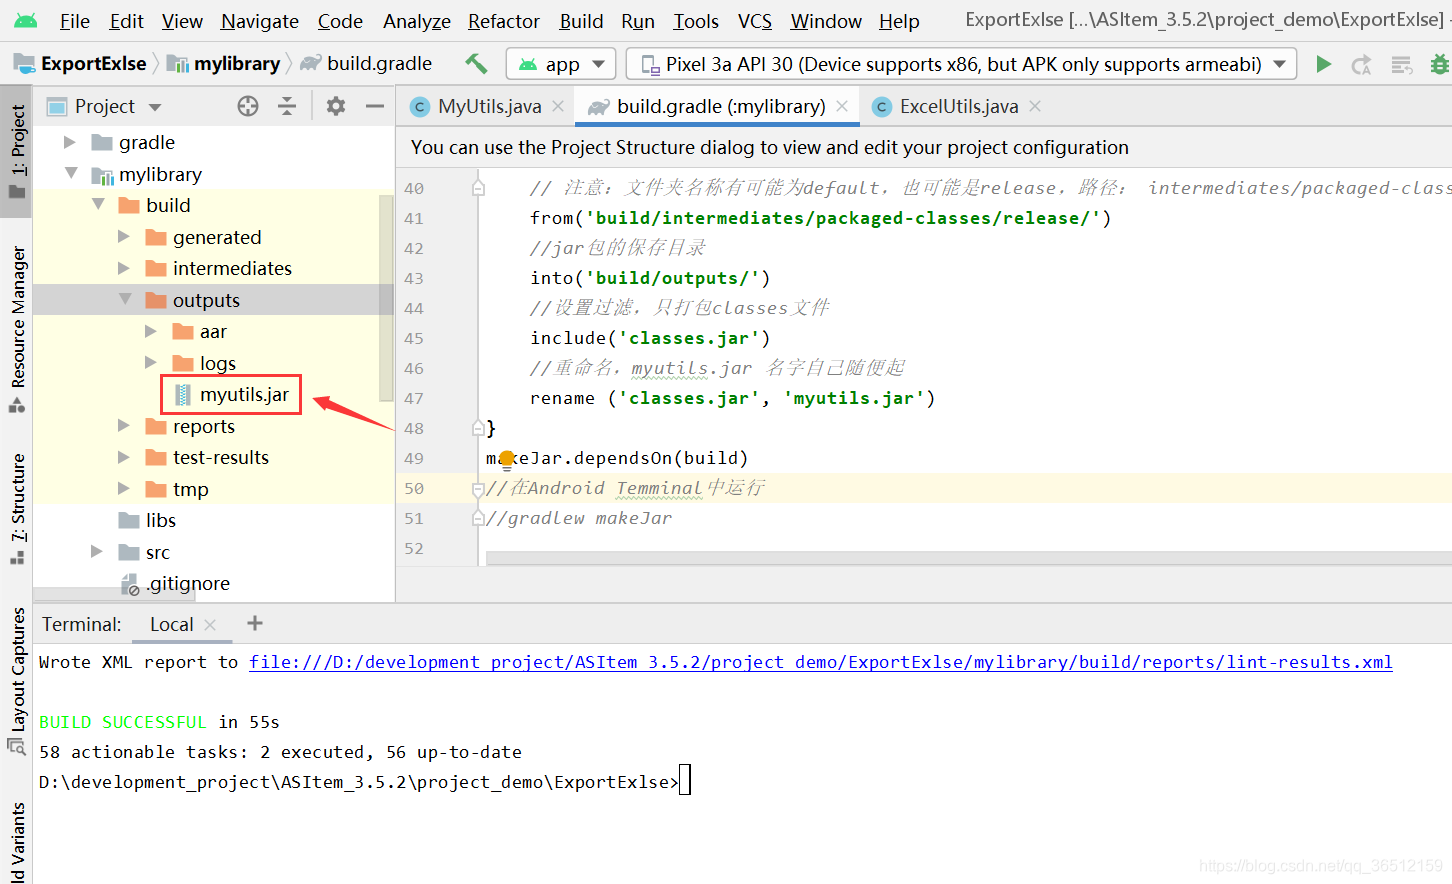1452x884 pixels.
Task: Toggle fold marker at line 40
Action: point(478,188)
